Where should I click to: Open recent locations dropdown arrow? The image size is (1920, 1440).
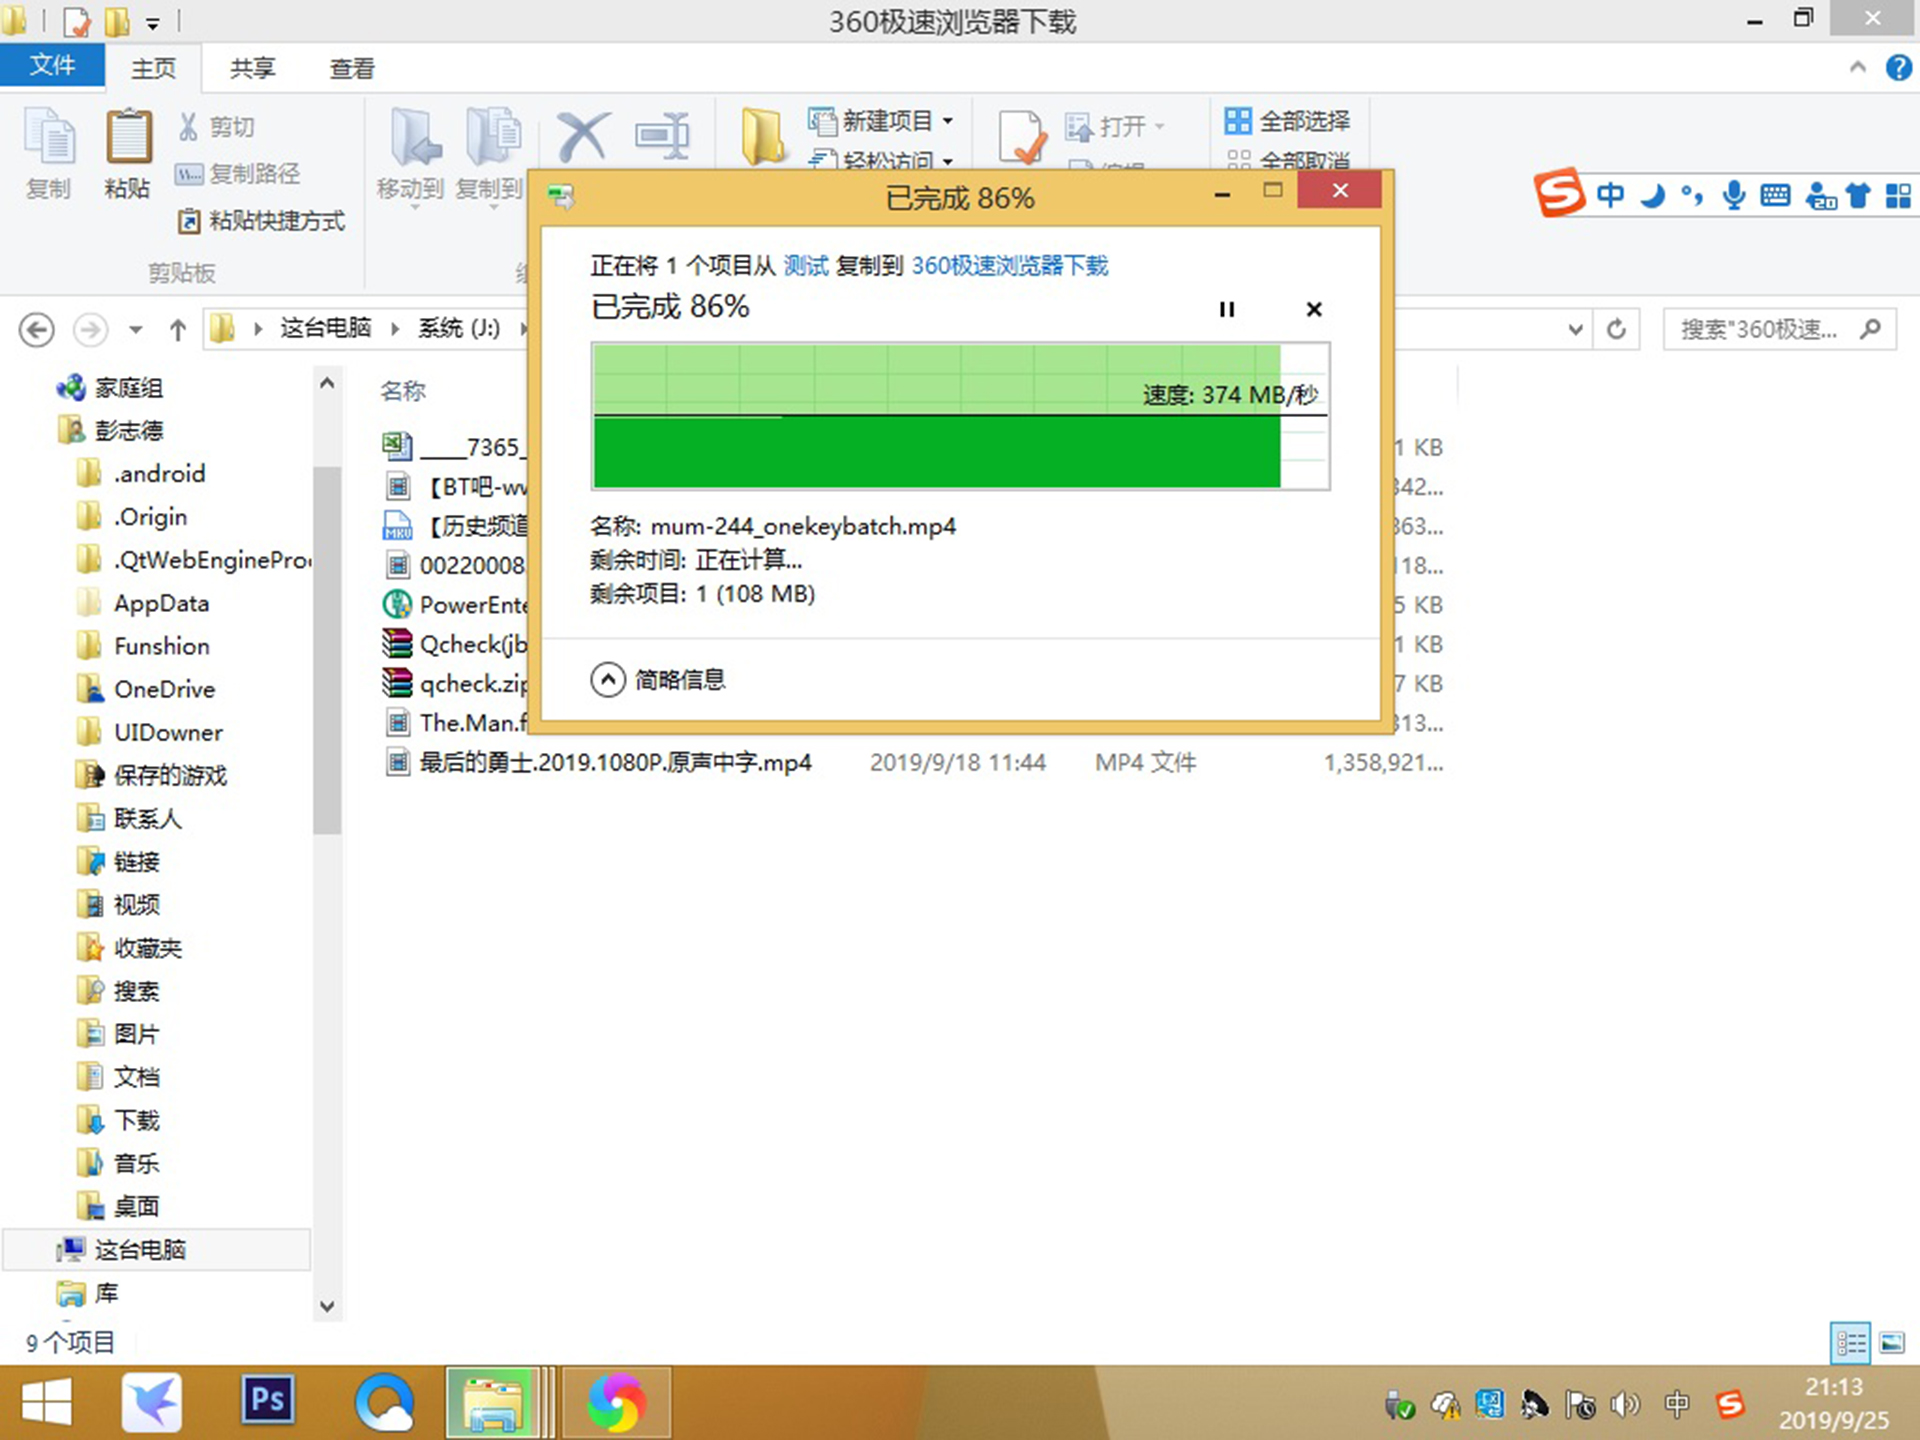point(136,330)
